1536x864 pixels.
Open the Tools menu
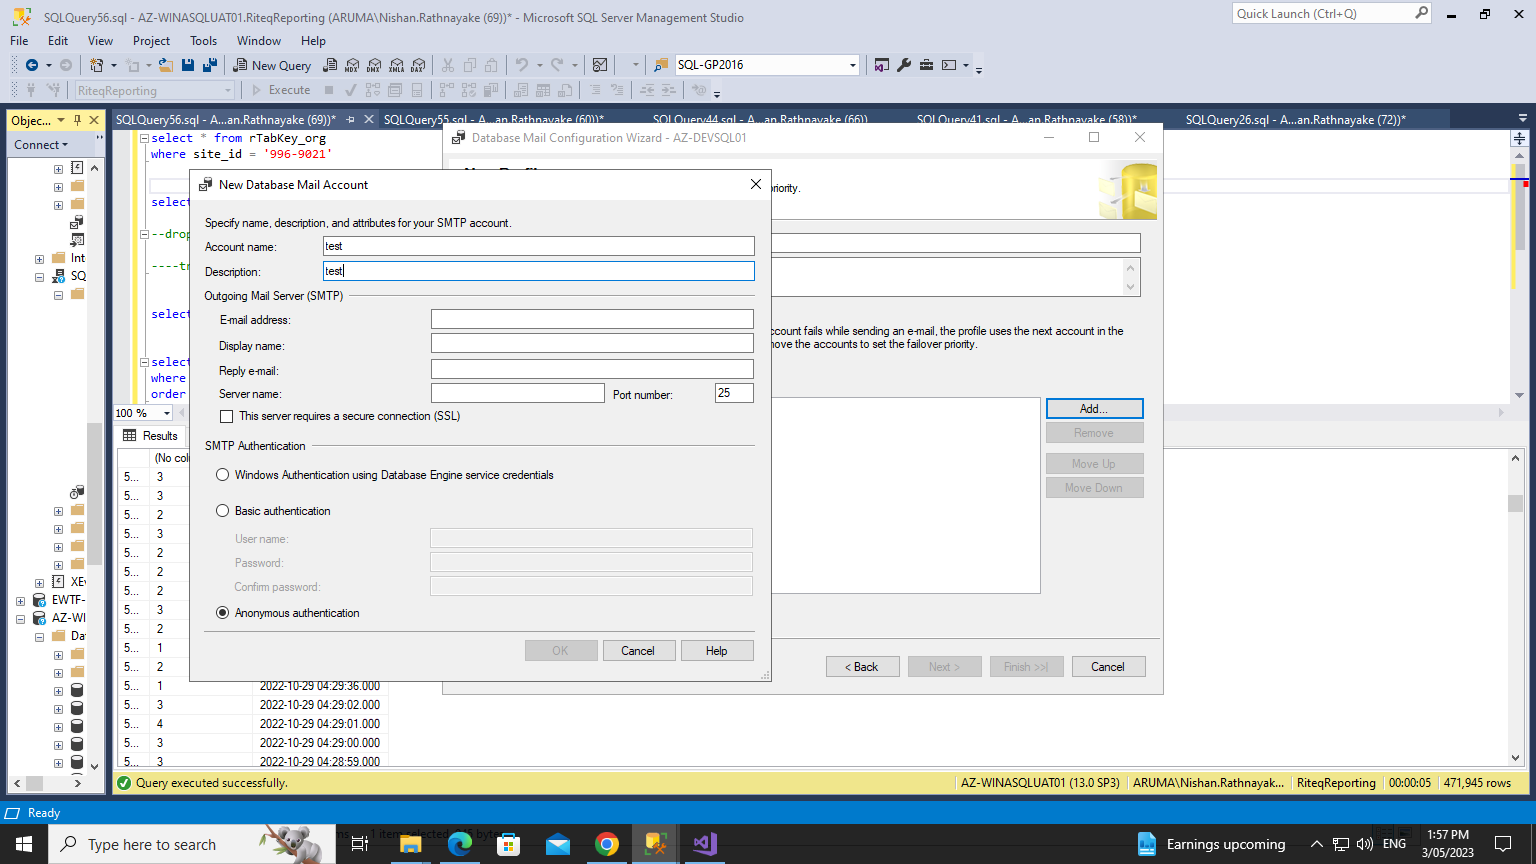click(203, 41)
